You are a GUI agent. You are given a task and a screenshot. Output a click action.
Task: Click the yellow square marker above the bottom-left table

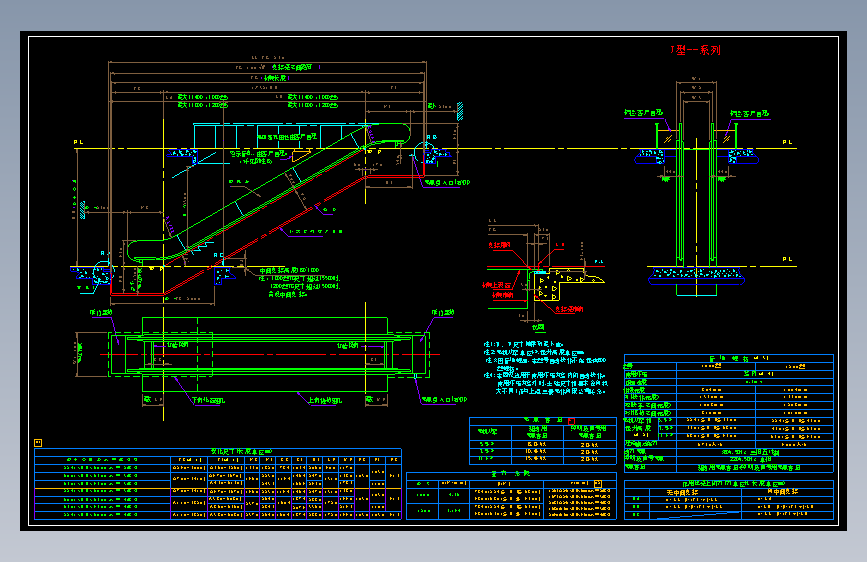tap(38, 443)
